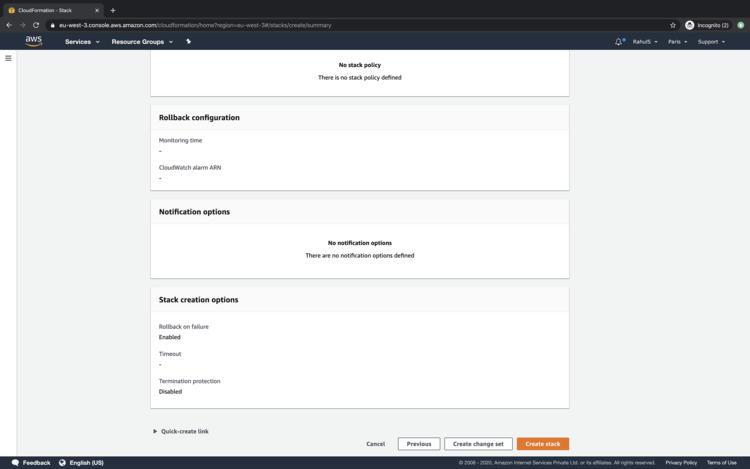Viewport: 750px width, 469px height.
Task: Open the Support menu
Action: 711,42
